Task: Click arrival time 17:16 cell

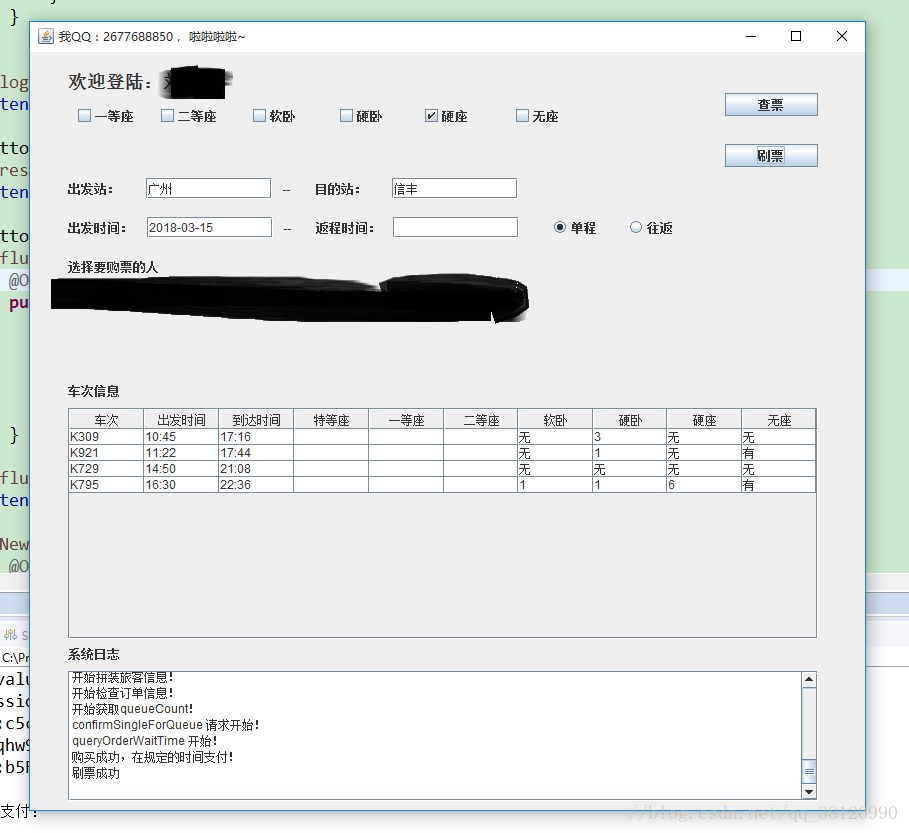Action: point(256,436)
